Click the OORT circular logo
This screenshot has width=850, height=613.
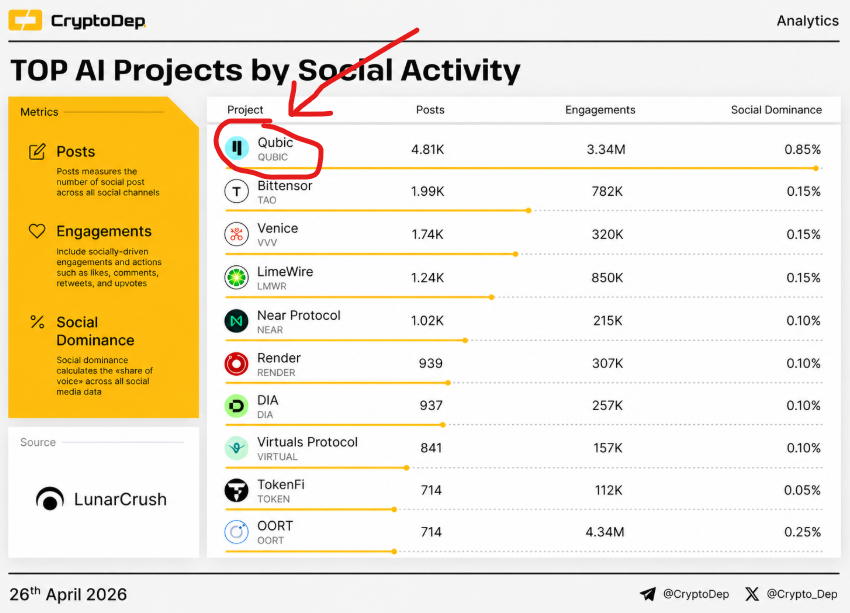(236, 532)
